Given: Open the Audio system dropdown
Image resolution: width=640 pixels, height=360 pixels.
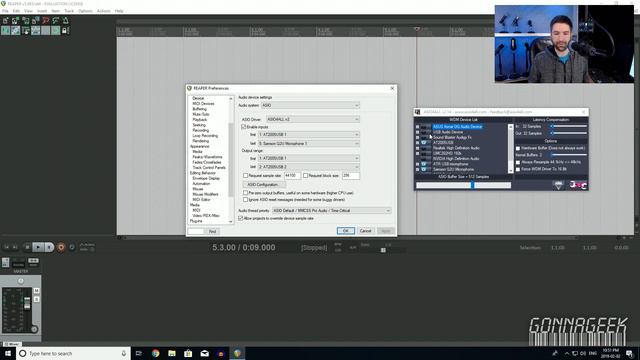Looking at the screenshot, I should [x=311, y=105].
